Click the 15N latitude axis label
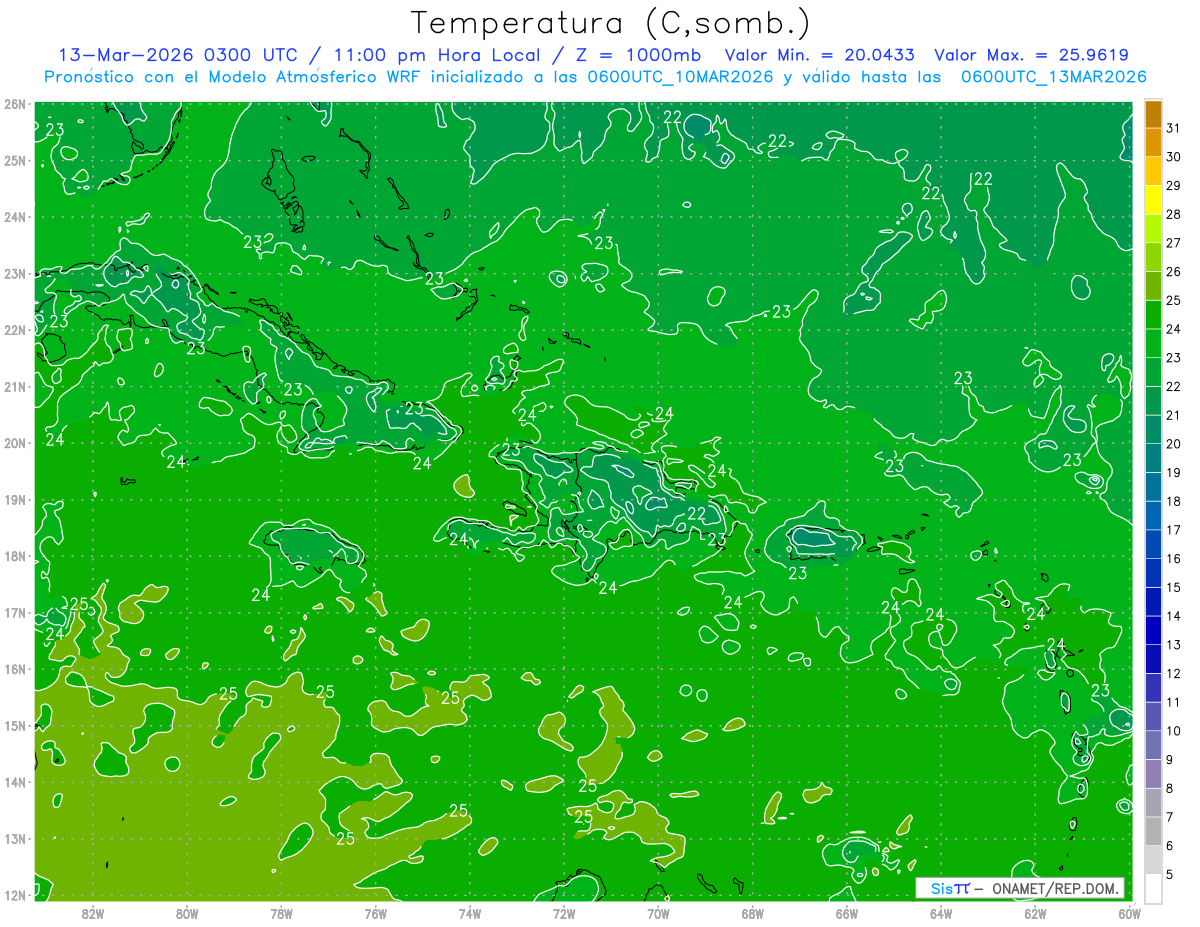 pos(14,726)
